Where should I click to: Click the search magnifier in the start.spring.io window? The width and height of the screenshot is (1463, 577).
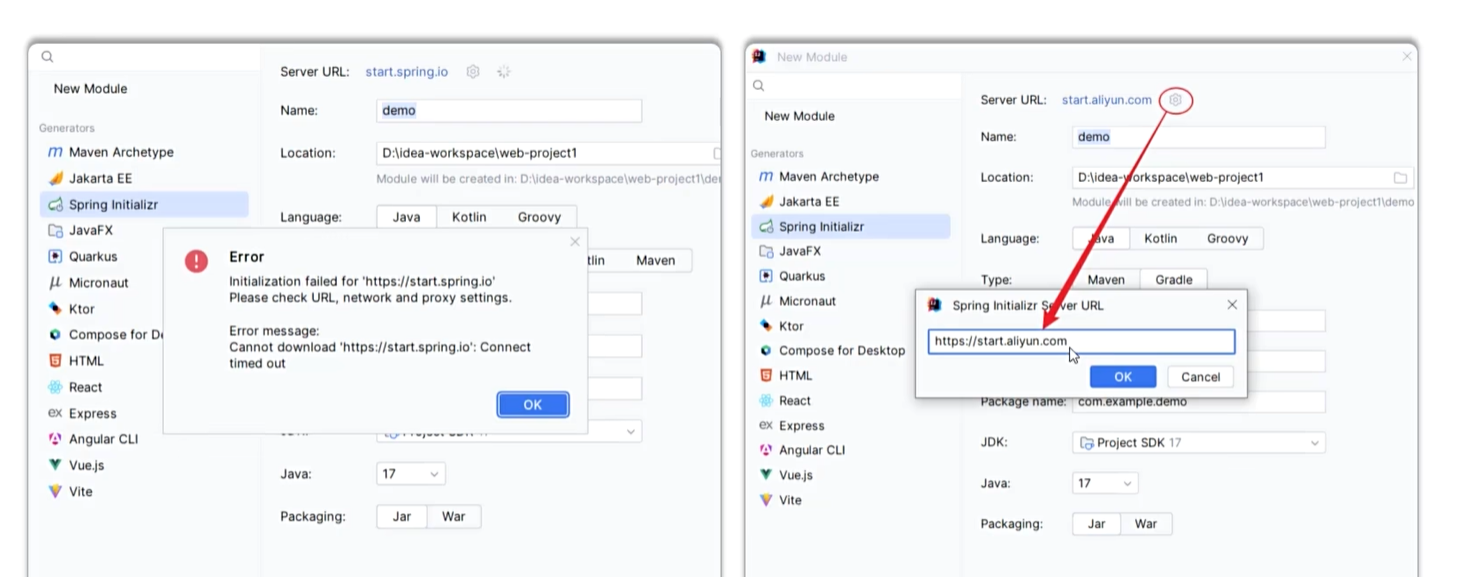point(47,57)
